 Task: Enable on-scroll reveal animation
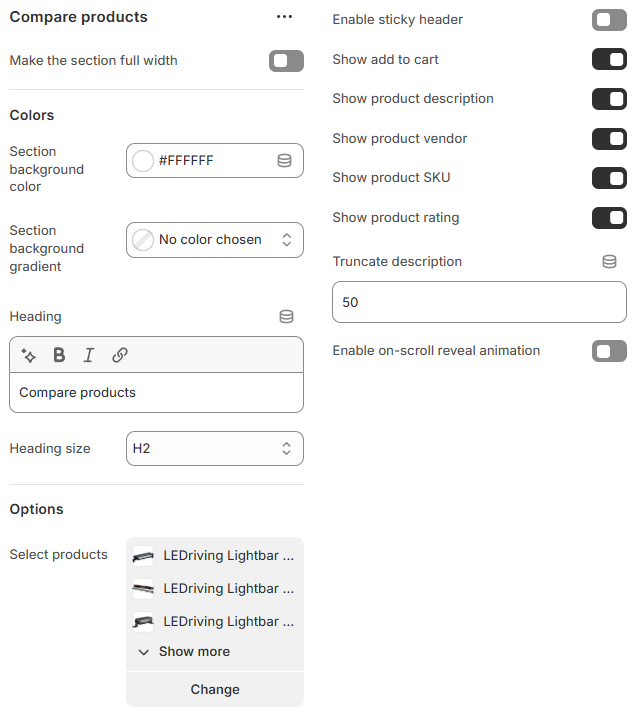[x=609, y=351]
